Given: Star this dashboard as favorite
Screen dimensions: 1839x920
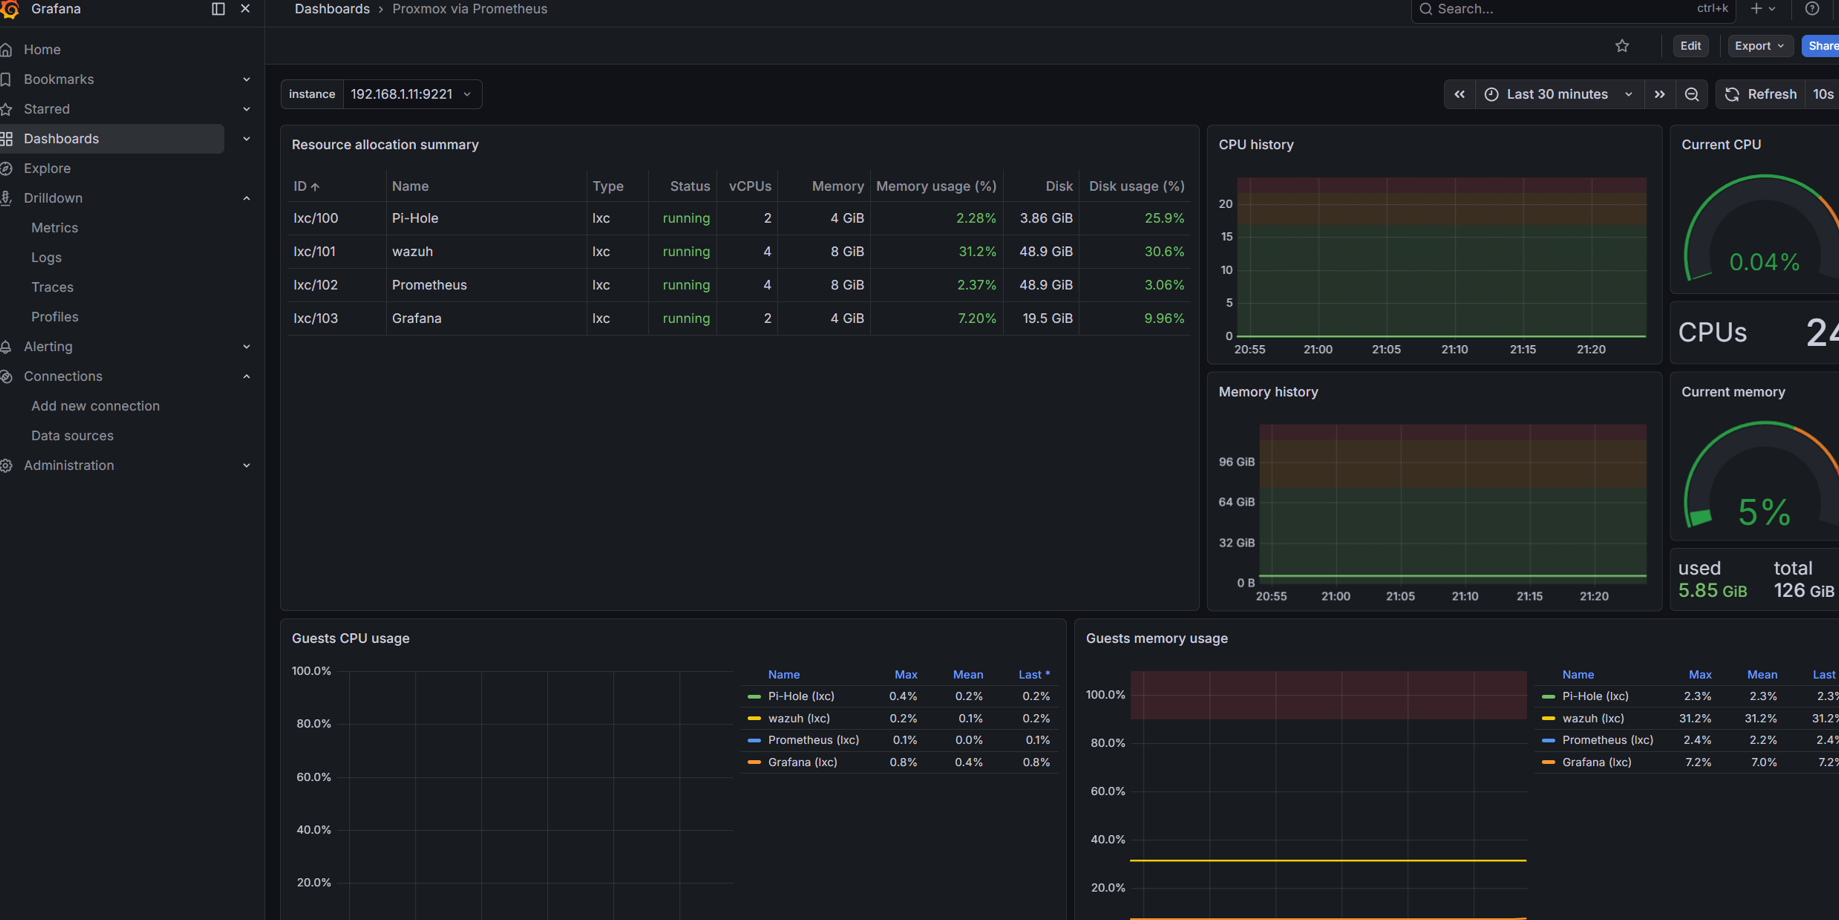Looking at the screenshot, I should point(1622,45).
